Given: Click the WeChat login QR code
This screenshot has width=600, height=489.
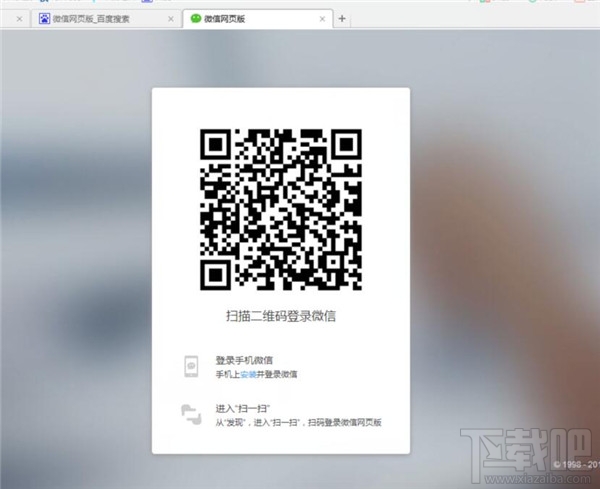Looking at the screenshot, I should [280, 209].
